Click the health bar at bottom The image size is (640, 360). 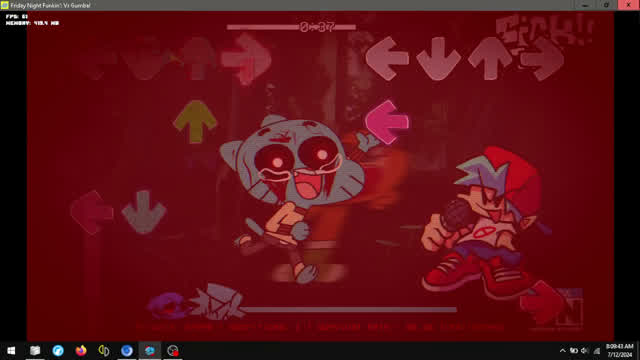point(350,310)
